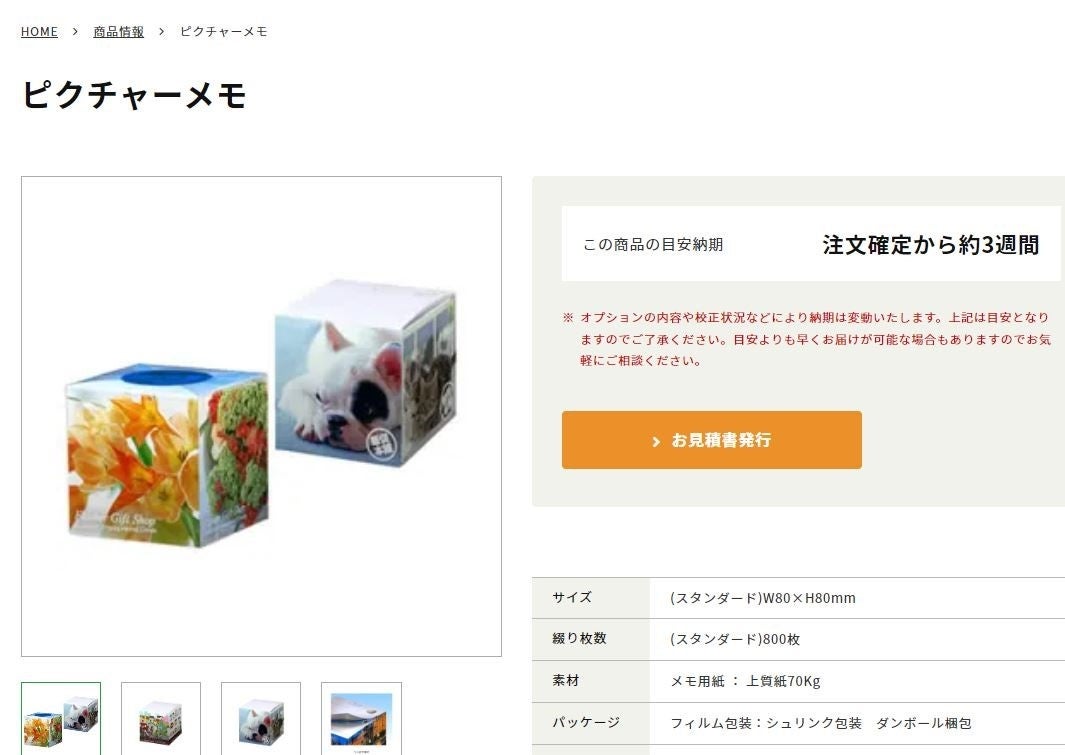Click the dog-printed memo cube in main image
The image size is (1065, 755).
tap(366, 371)
